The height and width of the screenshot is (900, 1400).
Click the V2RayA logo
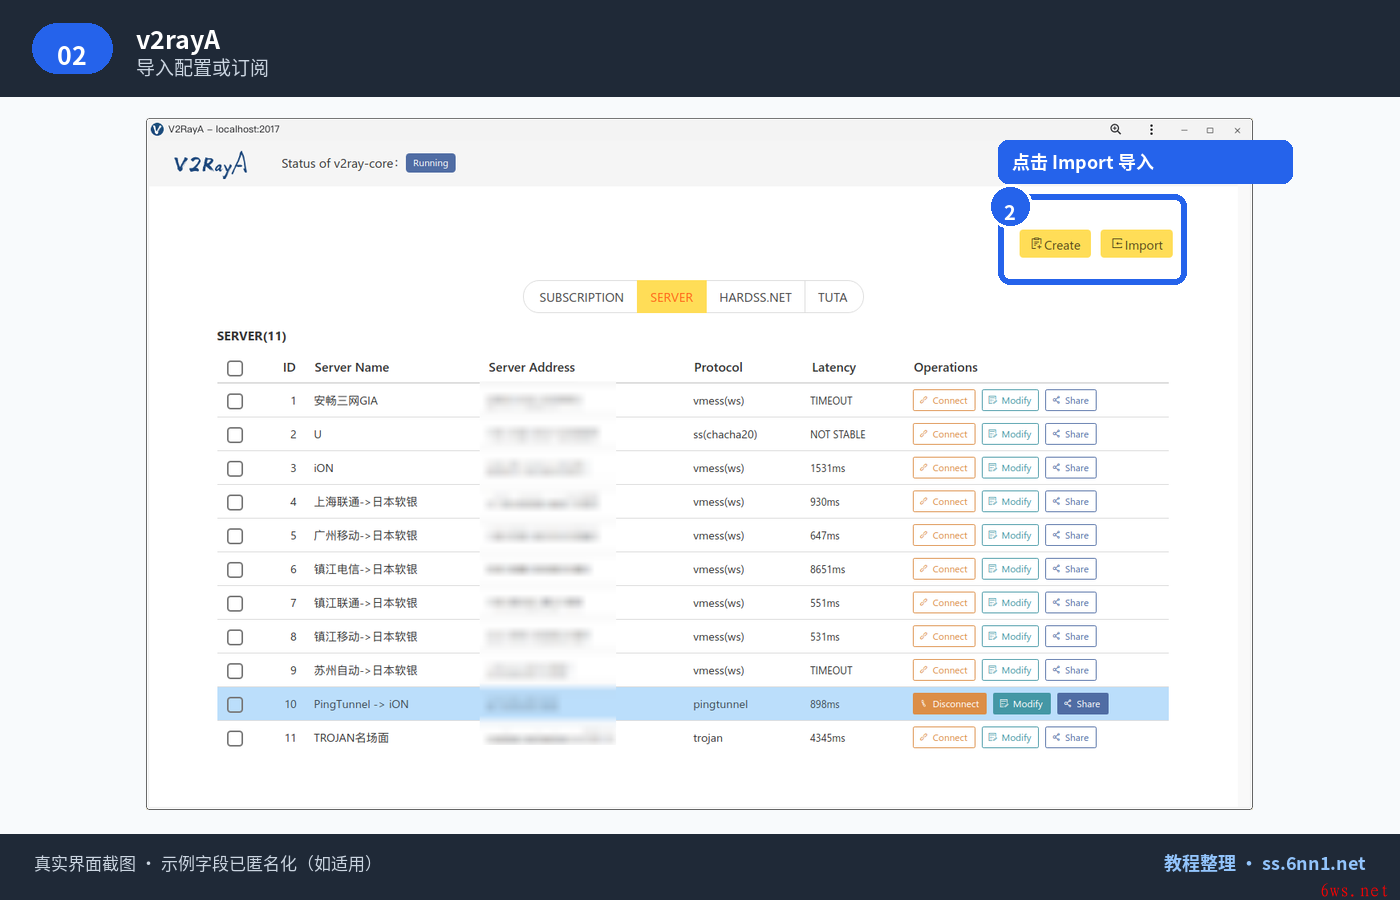[210, 164]
